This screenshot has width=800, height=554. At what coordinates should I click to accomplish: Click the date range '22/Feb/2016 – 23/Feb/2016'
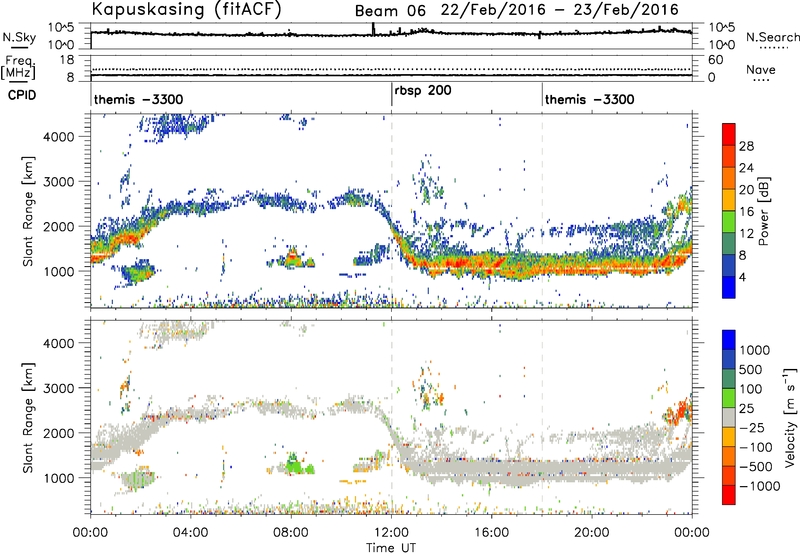coord(560,10)
